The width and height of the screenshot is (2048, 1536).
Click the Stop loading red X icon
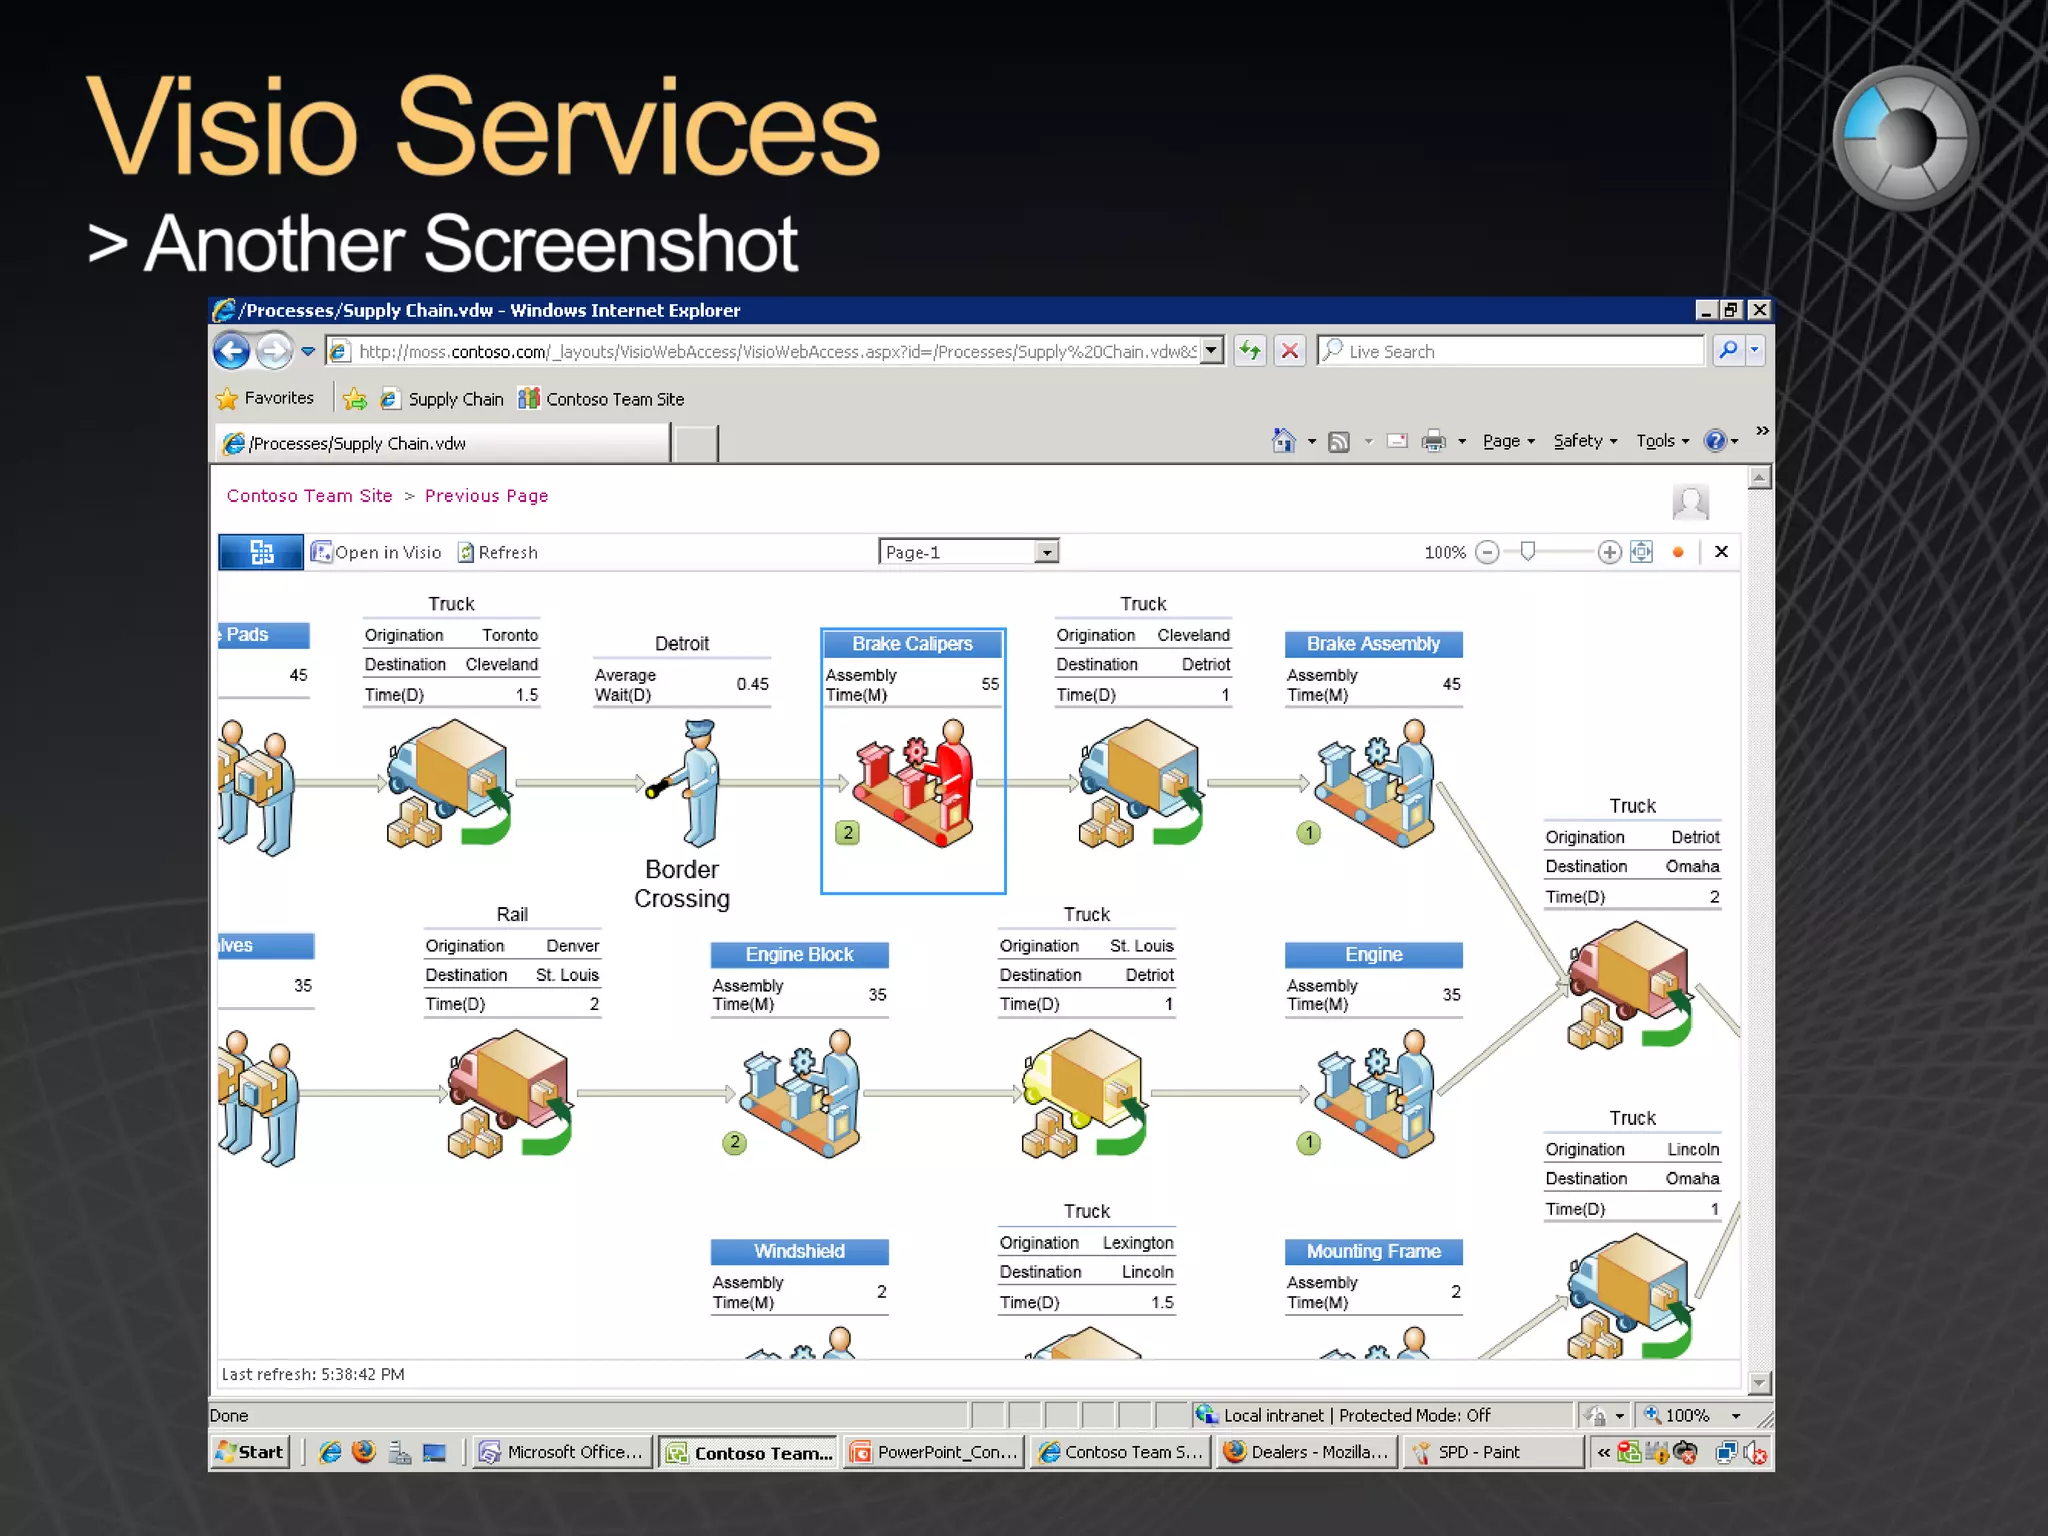click(1290, 351)
